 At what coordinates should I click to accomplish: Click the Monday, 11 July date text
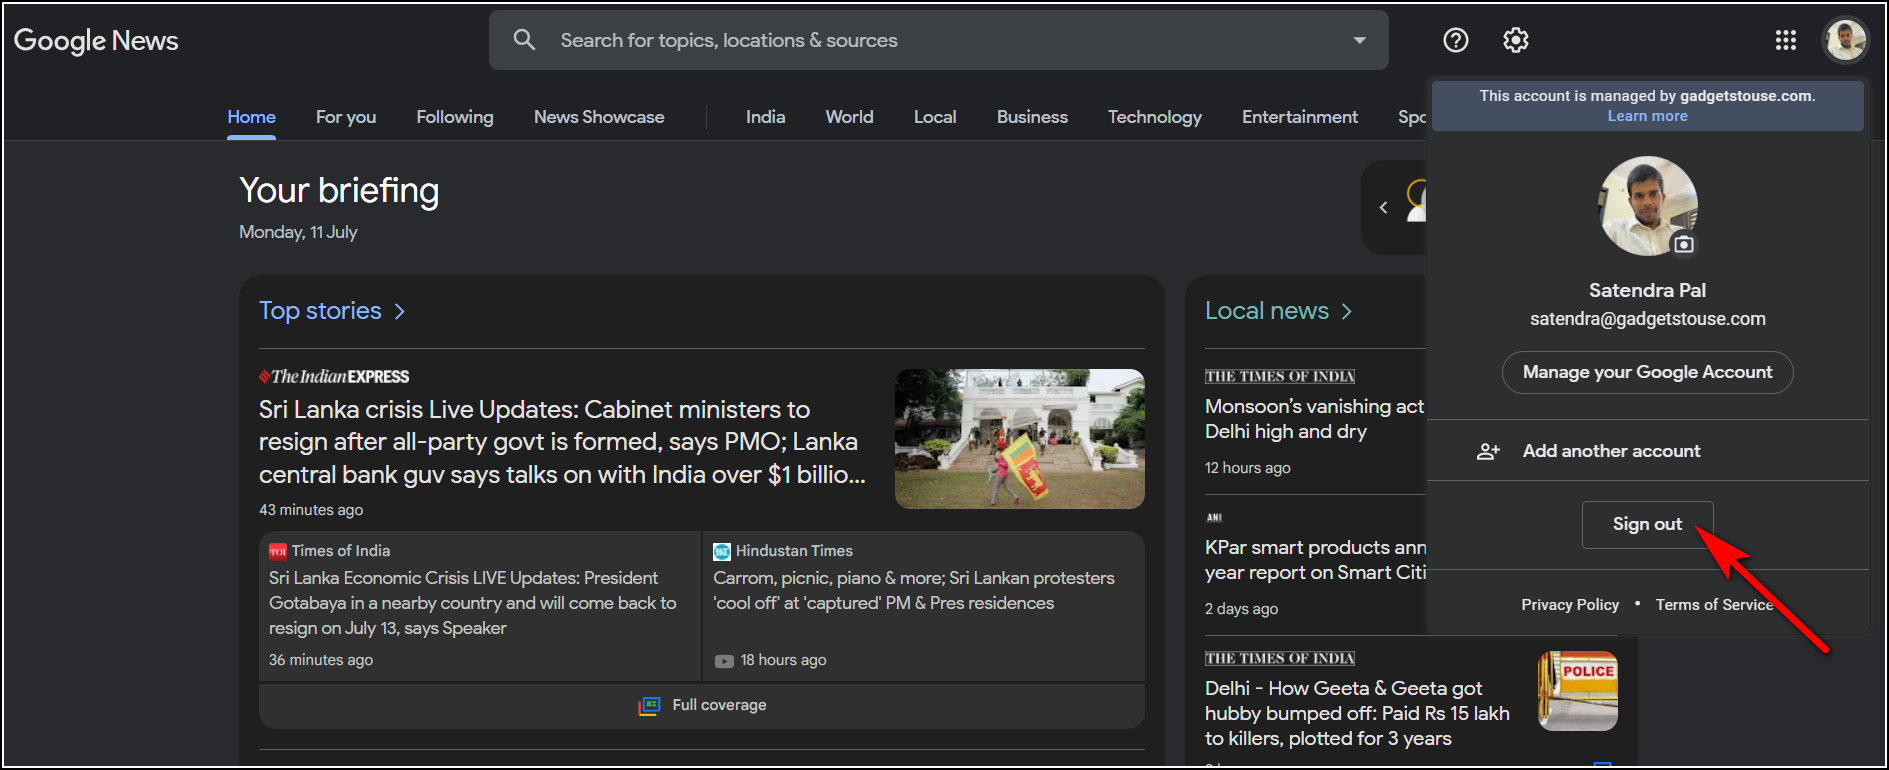pos(298,232)
